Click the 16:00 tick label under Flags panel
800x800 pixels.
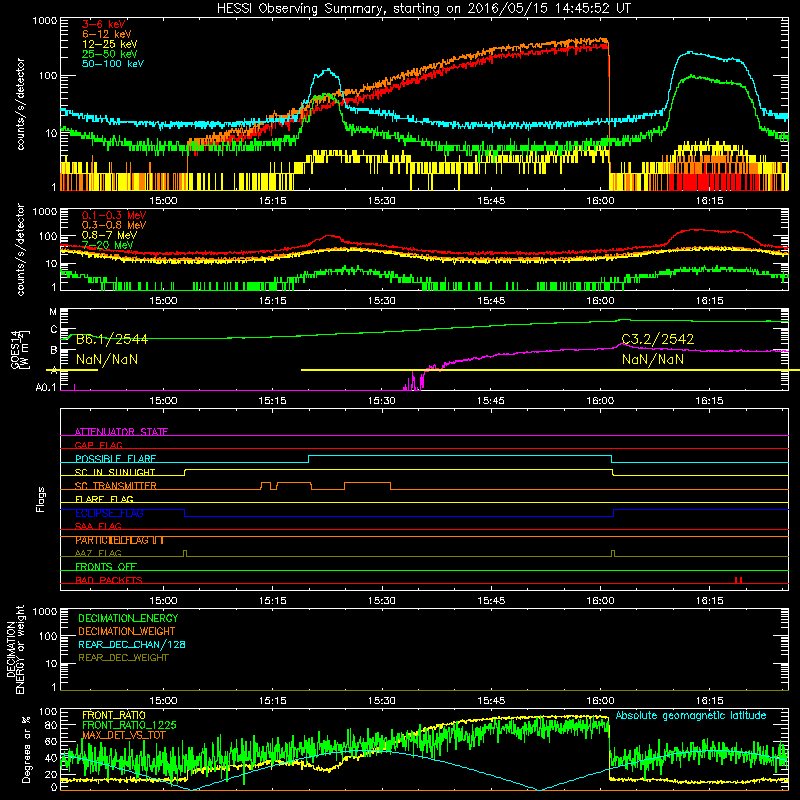(x=600, y=601)
